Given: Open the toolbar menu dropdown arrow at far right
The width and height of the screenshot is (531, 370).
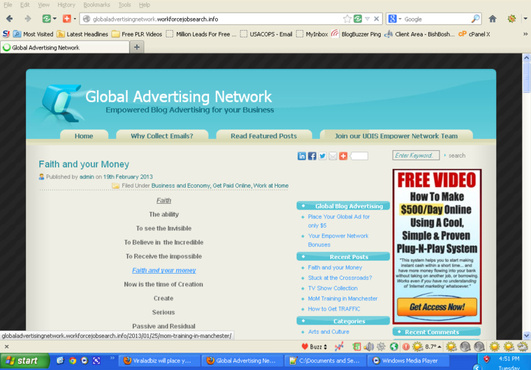Looking at the screenshot, I should pyautogui.click(x=525, y=19).
